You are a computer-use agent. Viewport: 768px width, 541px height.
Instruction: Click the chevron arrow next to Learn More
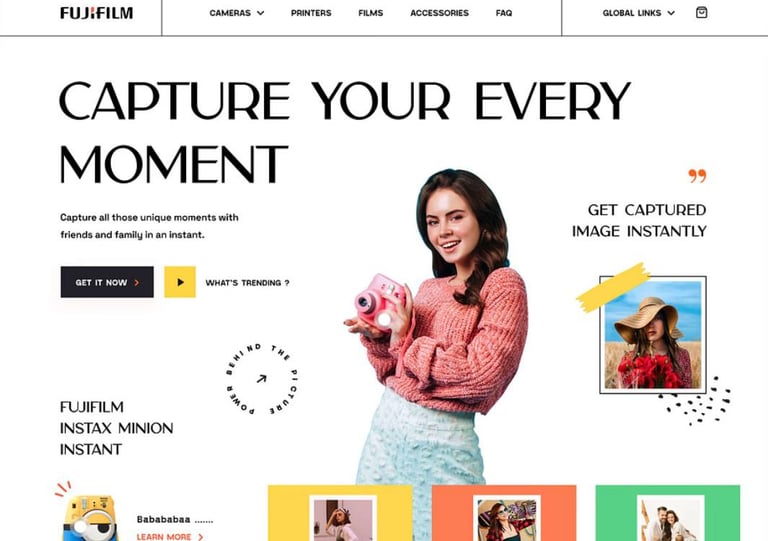pos(200,537)
